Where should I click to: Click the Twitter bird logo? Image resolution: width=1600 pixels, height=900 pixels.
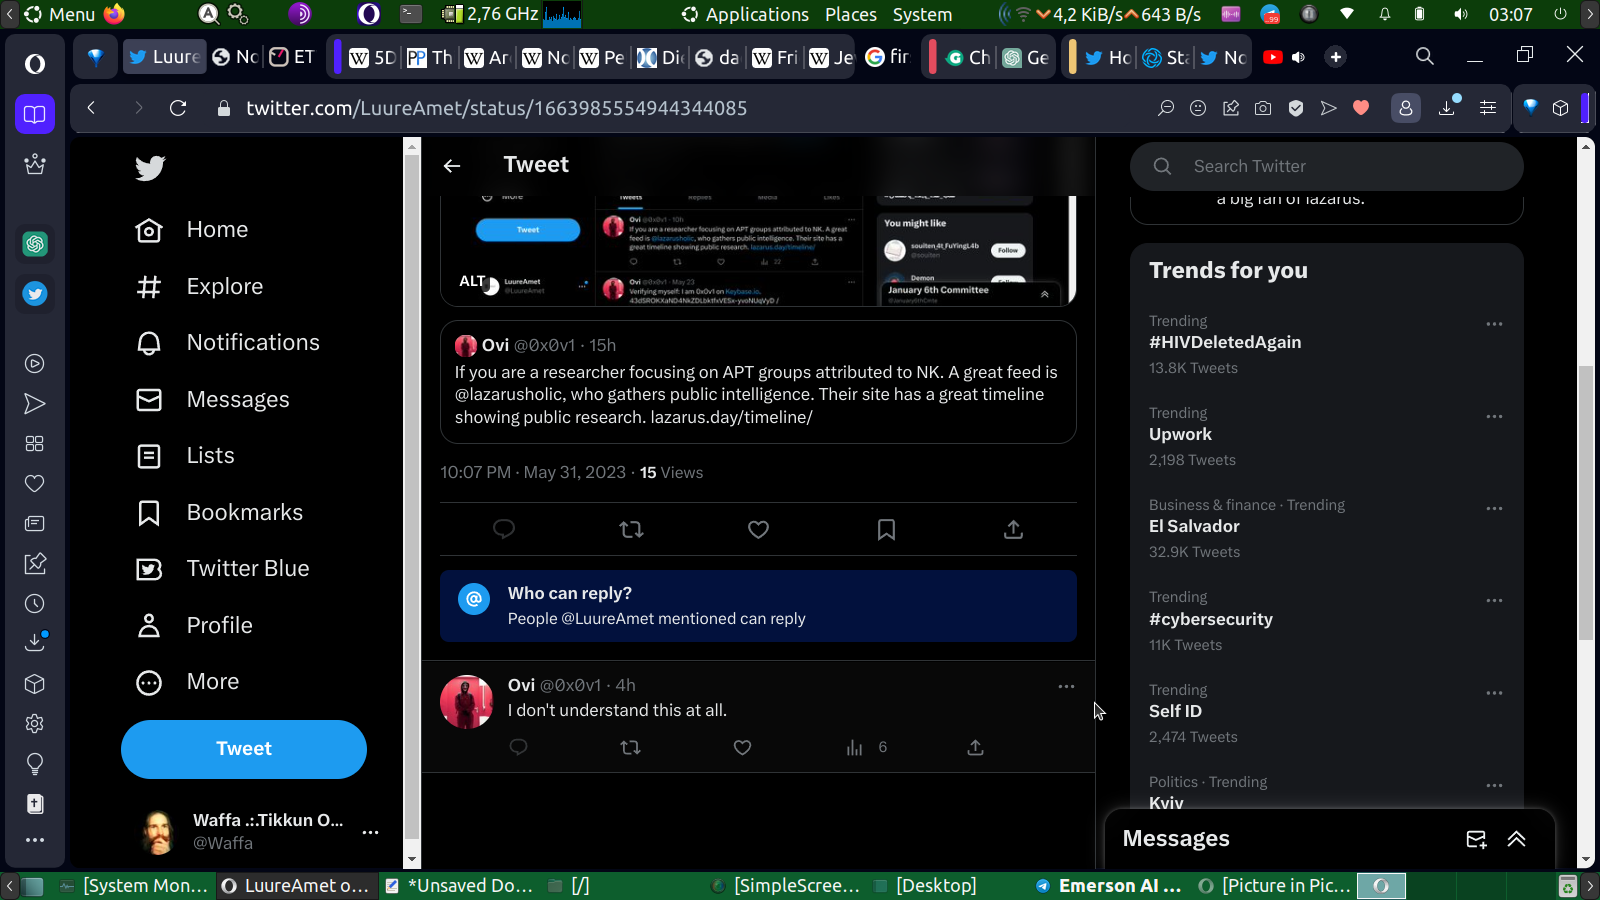pos(150,168)
